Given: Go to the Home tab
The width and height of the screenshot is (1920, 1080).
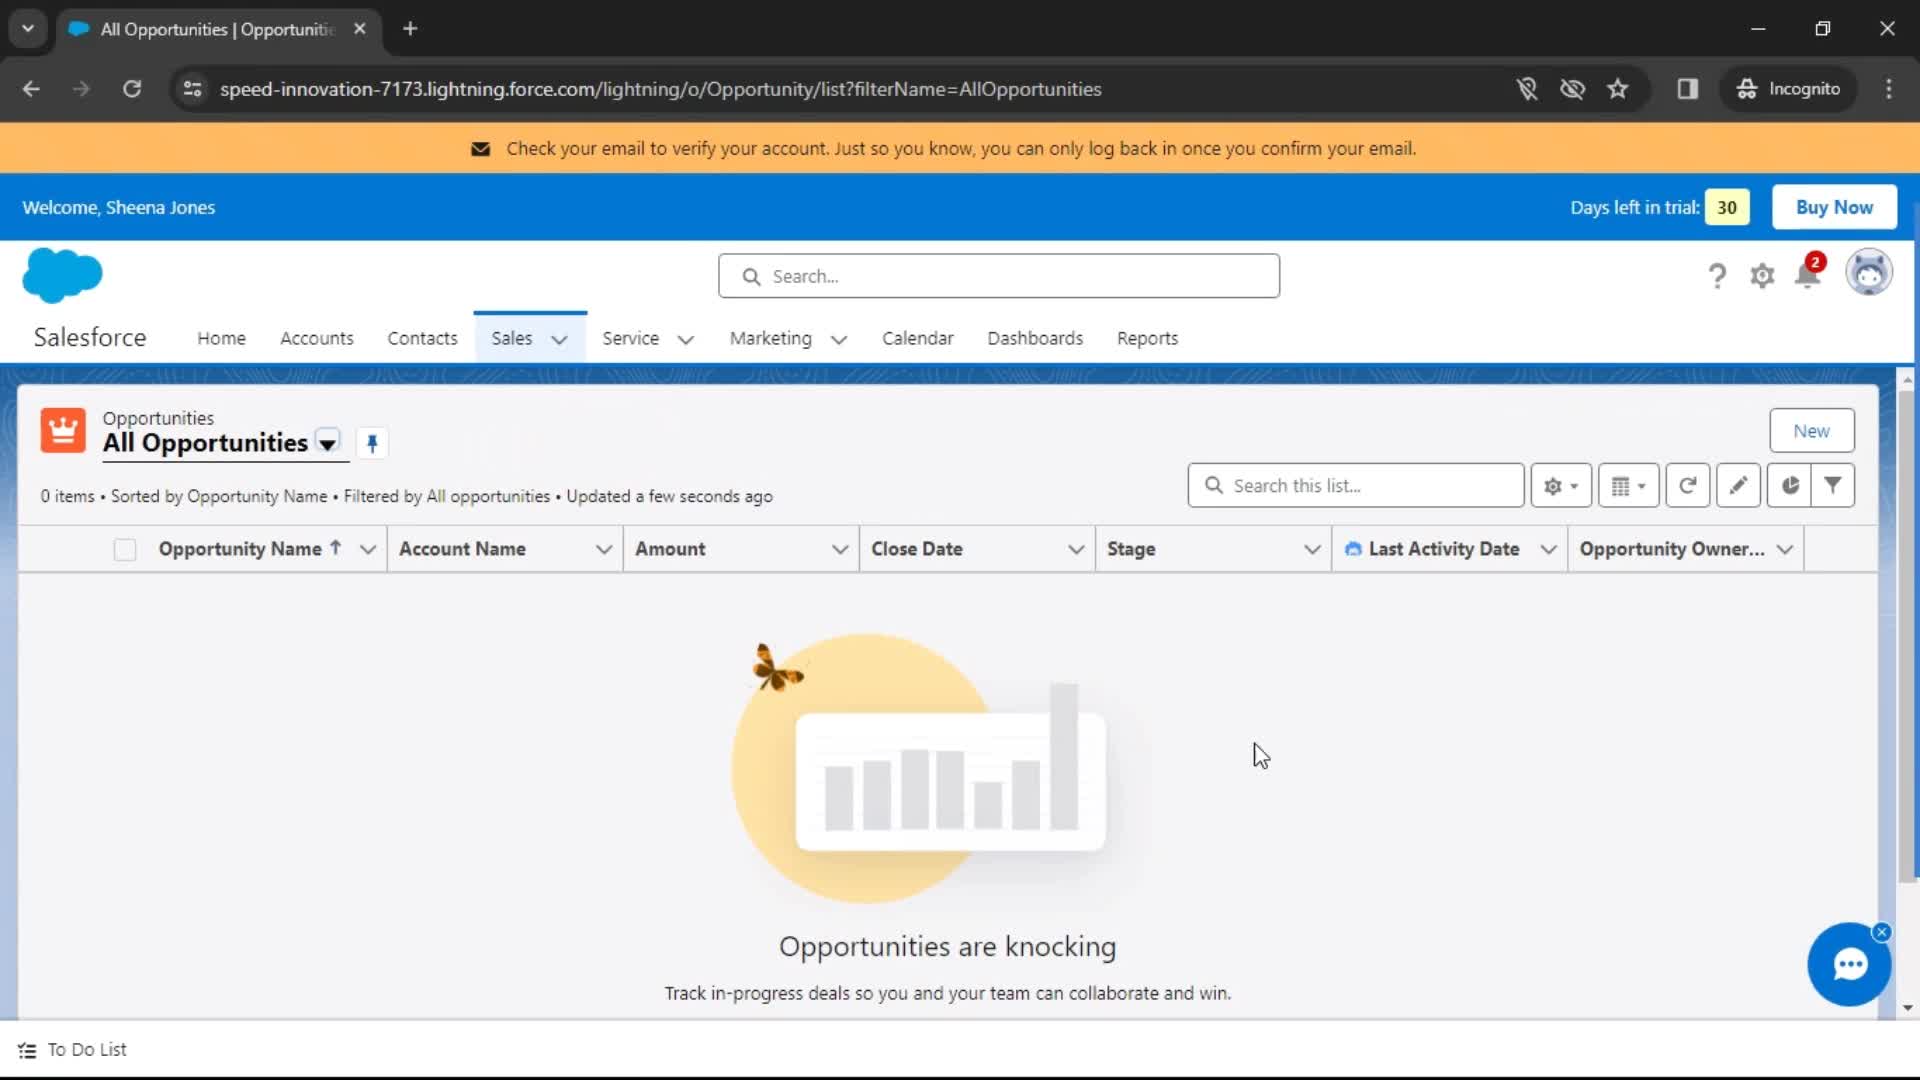Looking at the screenshot, I should tap(221, 338).
